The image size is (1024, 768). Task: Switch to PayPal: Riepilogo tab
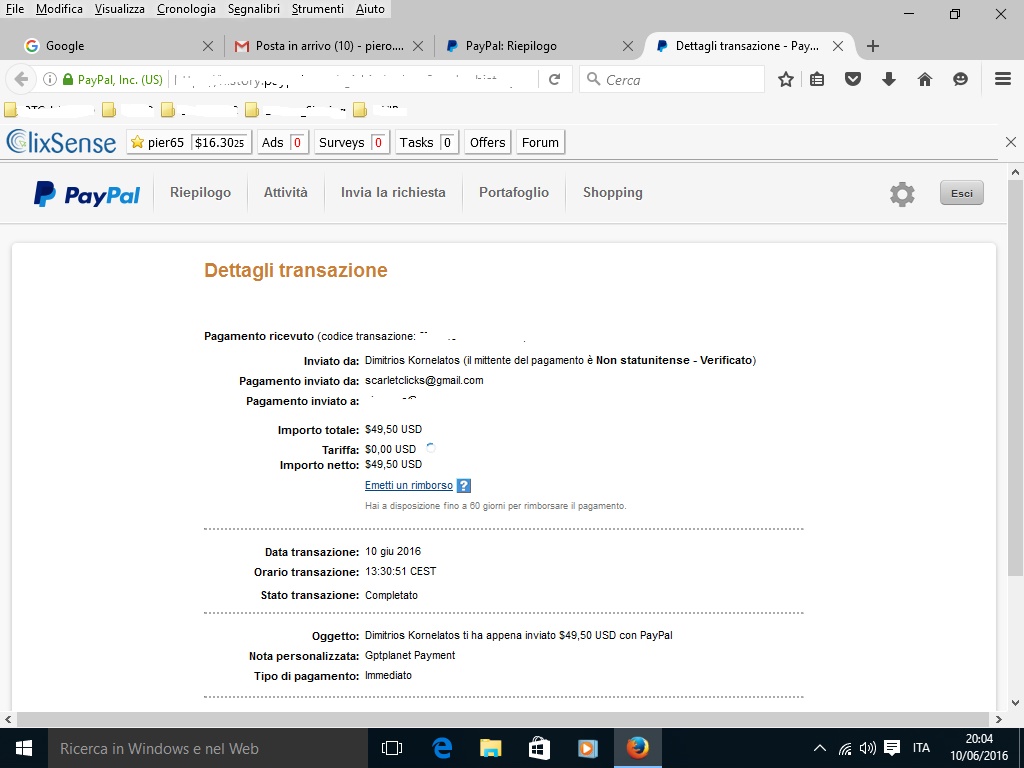pyautogui.click(x=539, y=46)
